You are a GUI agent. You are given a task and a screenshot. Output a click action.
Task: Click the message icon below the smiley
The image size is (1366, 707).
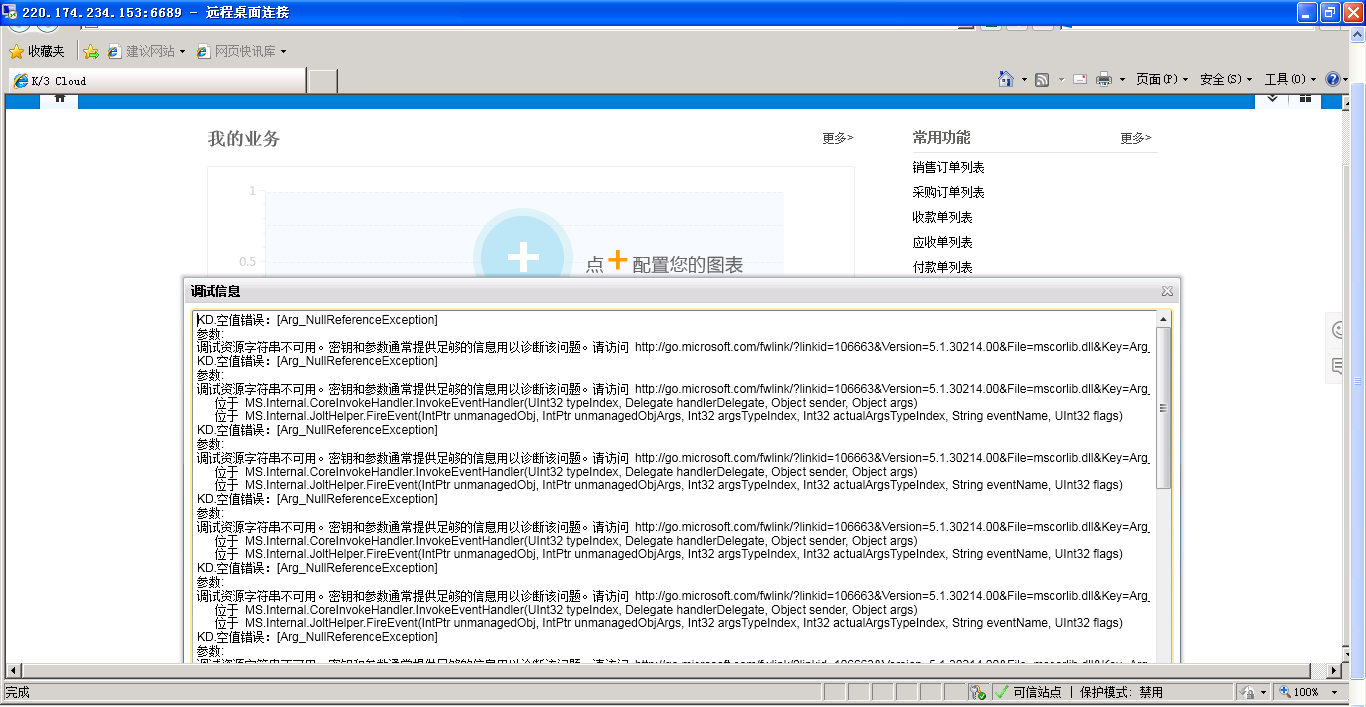pos(1339,367)
